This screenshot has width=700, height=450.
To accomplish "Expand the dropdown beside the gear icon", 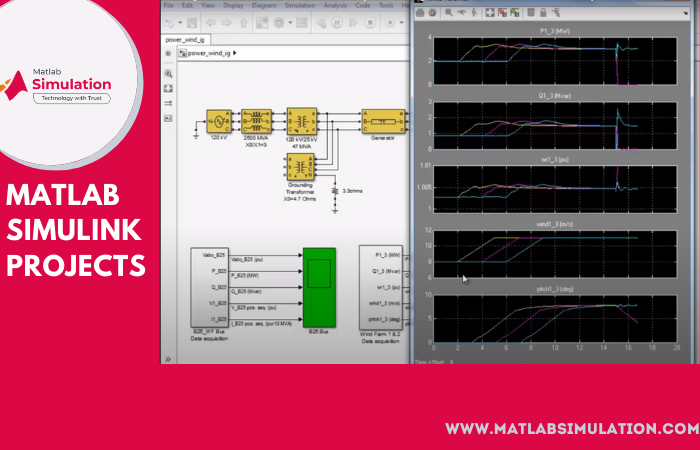I will pos(290,23).
